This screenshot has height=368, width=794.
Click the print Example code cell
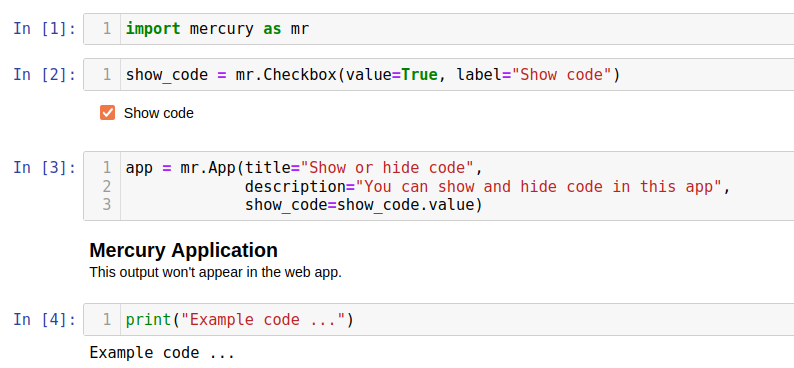[x=439, y=319]
